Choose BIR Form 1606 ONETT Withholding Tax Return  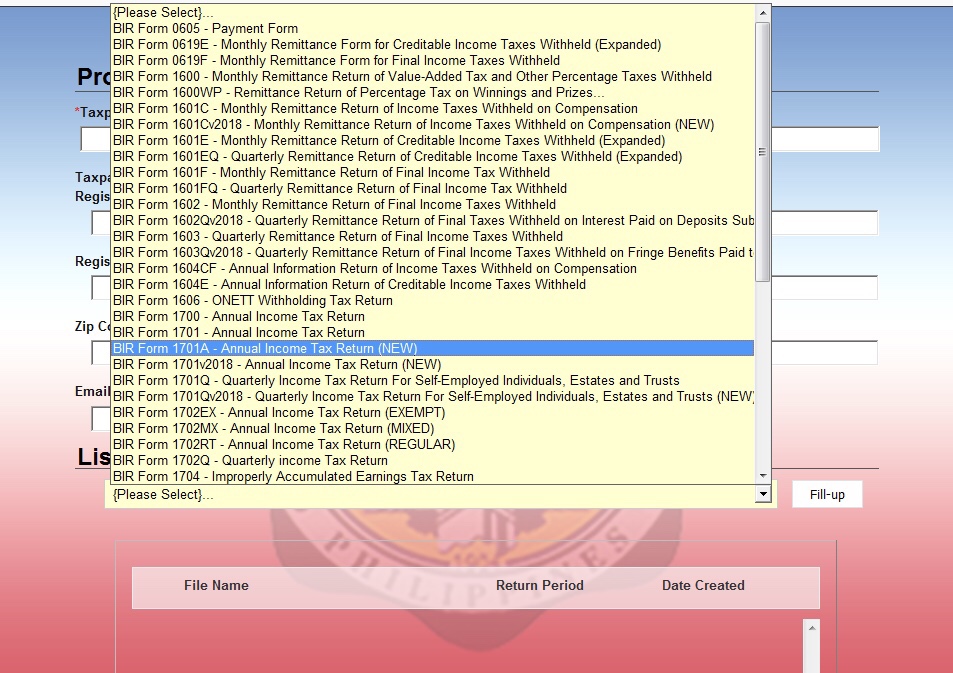tap(253, 301)
